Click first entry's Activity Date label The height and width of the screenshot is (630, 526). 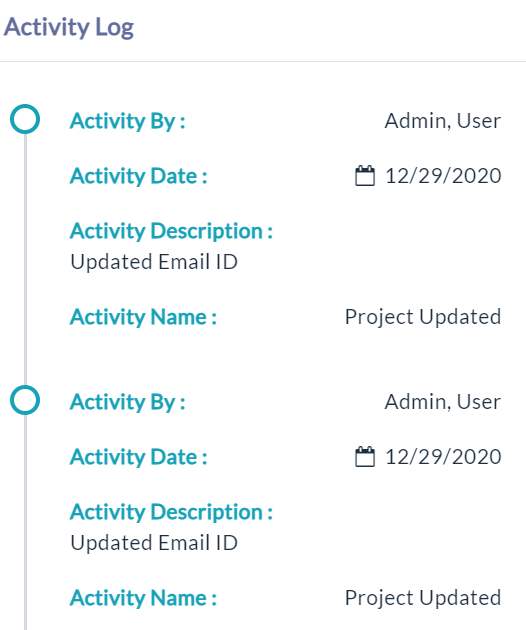pos(139,176)
